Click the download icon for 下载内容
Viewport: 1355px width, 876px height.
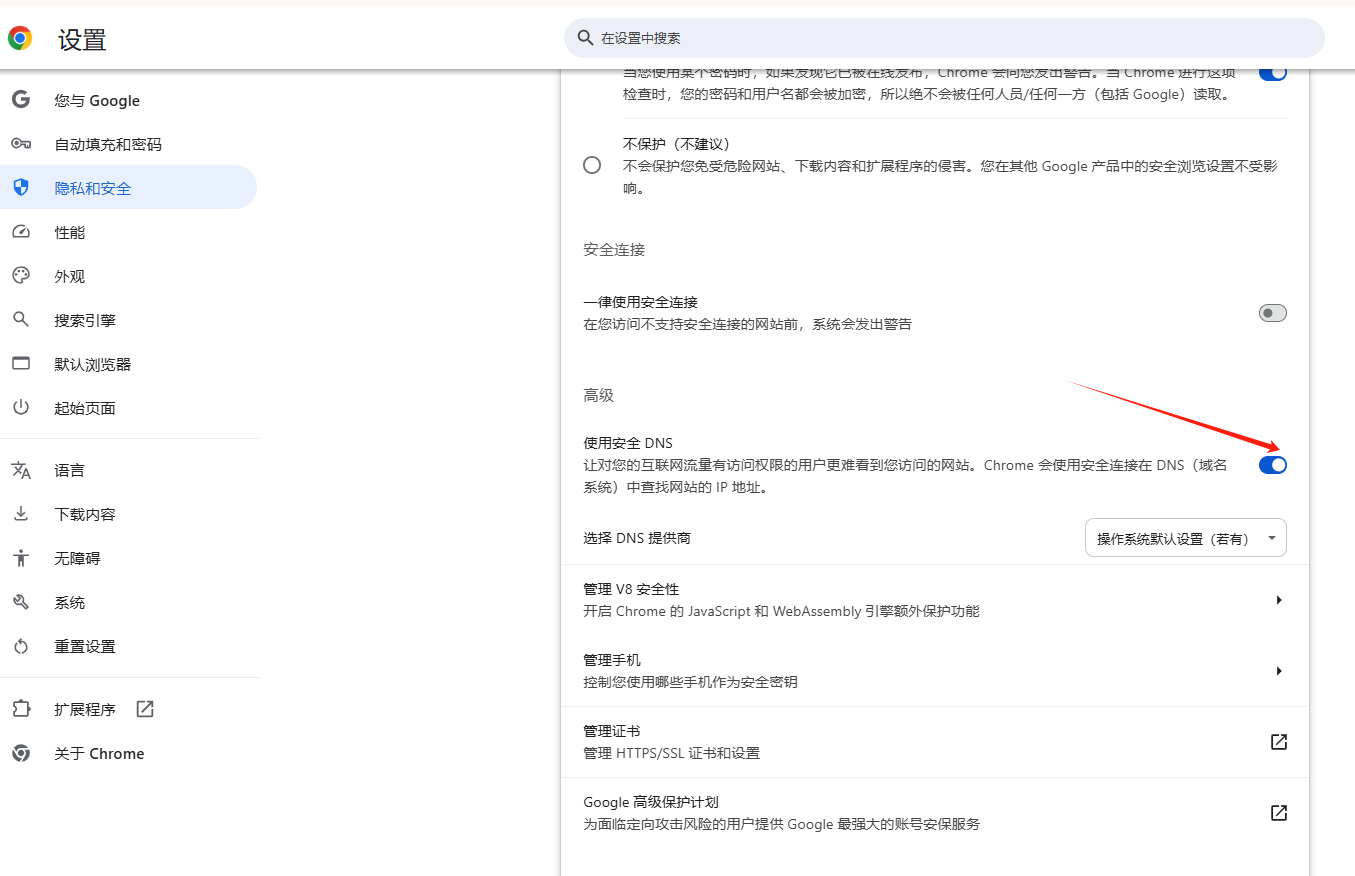21,514
